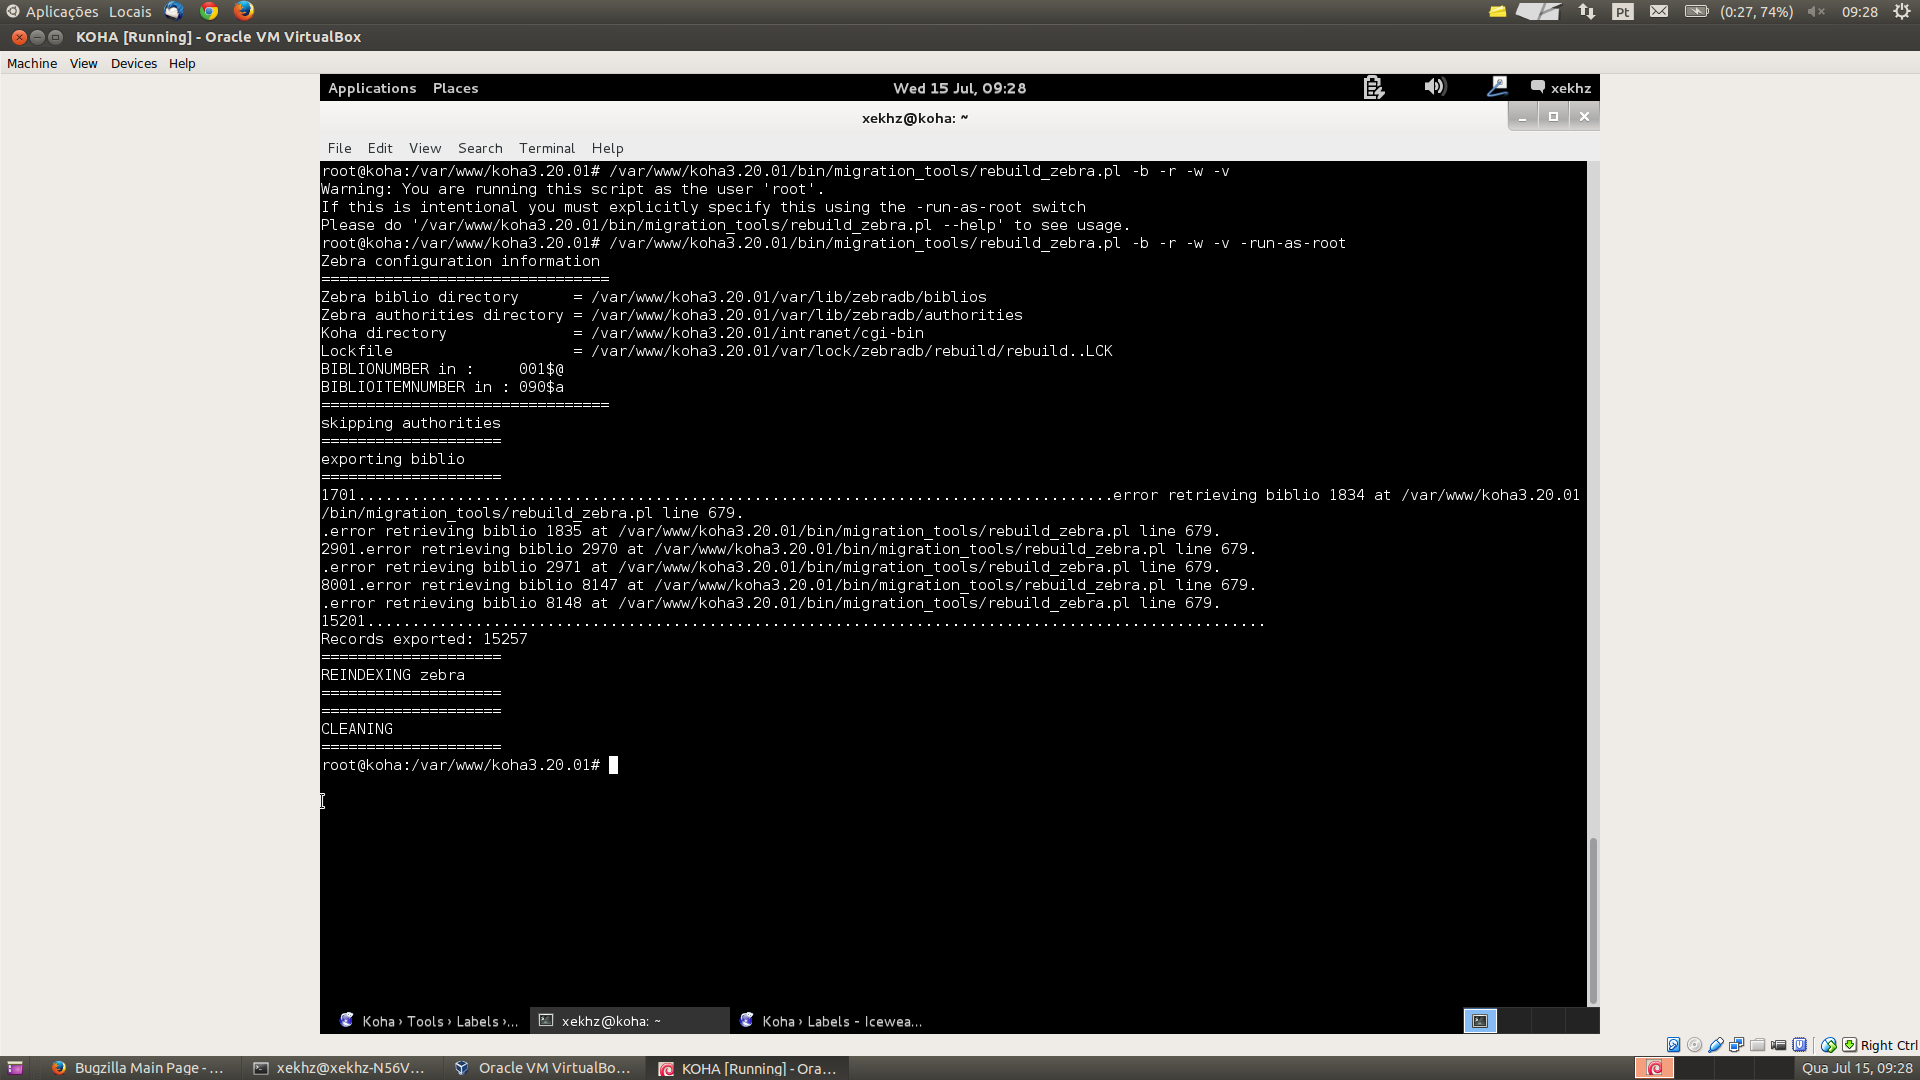Click guest battery power indicator icon
The height and width of the screenshot is (1080, 1920).
point(1373,88)
